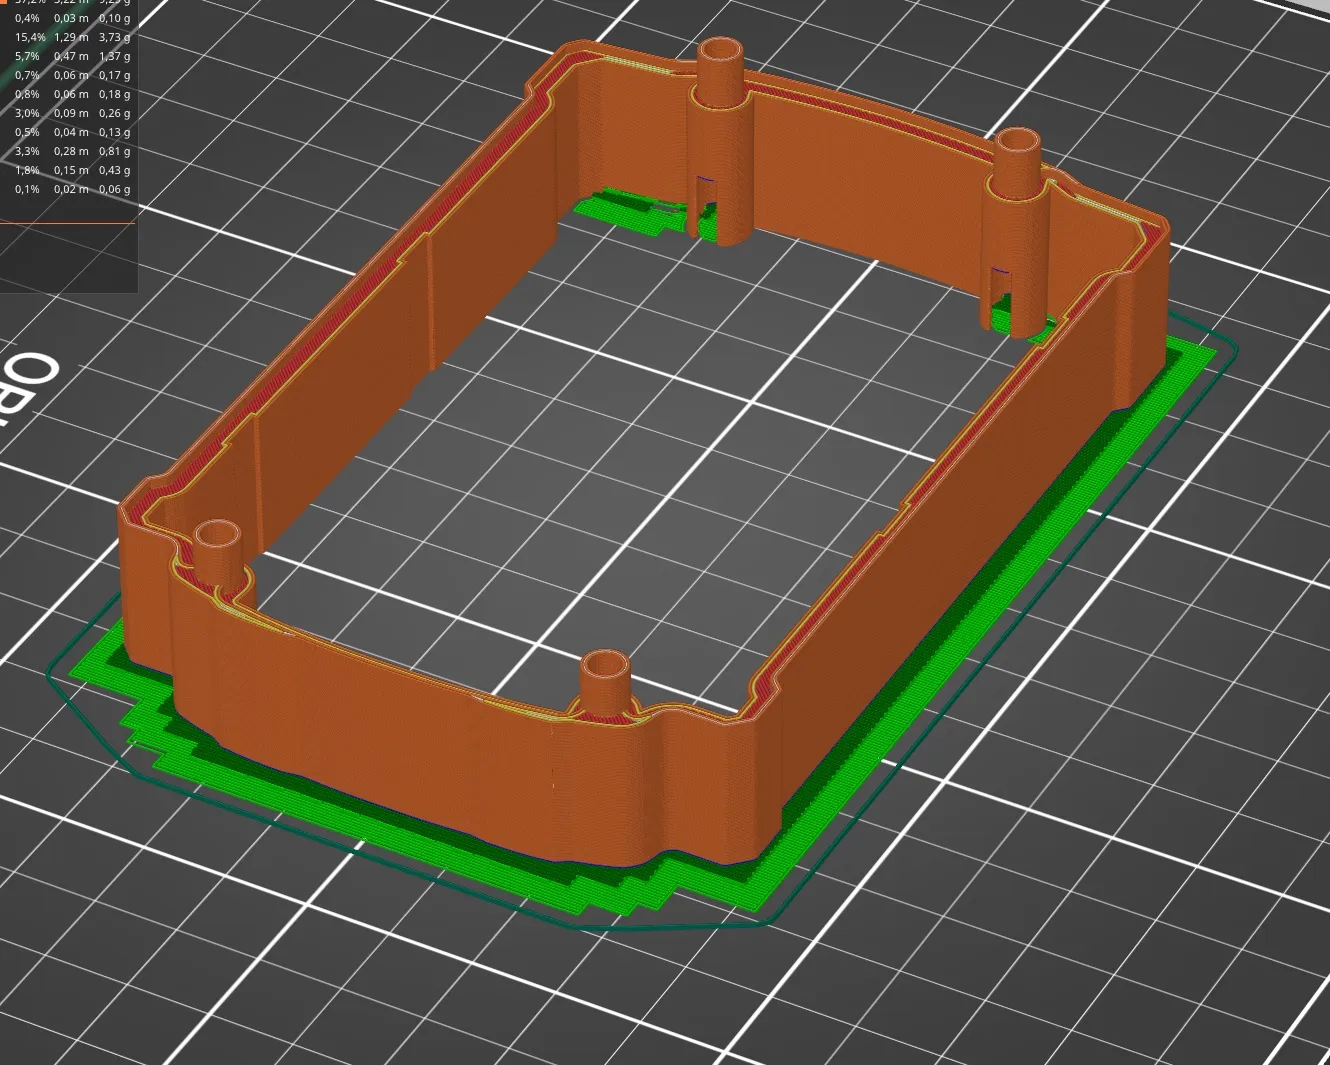Select the 0,26 g weight value
1330x1065 pixels.
(x=114, y=113)
